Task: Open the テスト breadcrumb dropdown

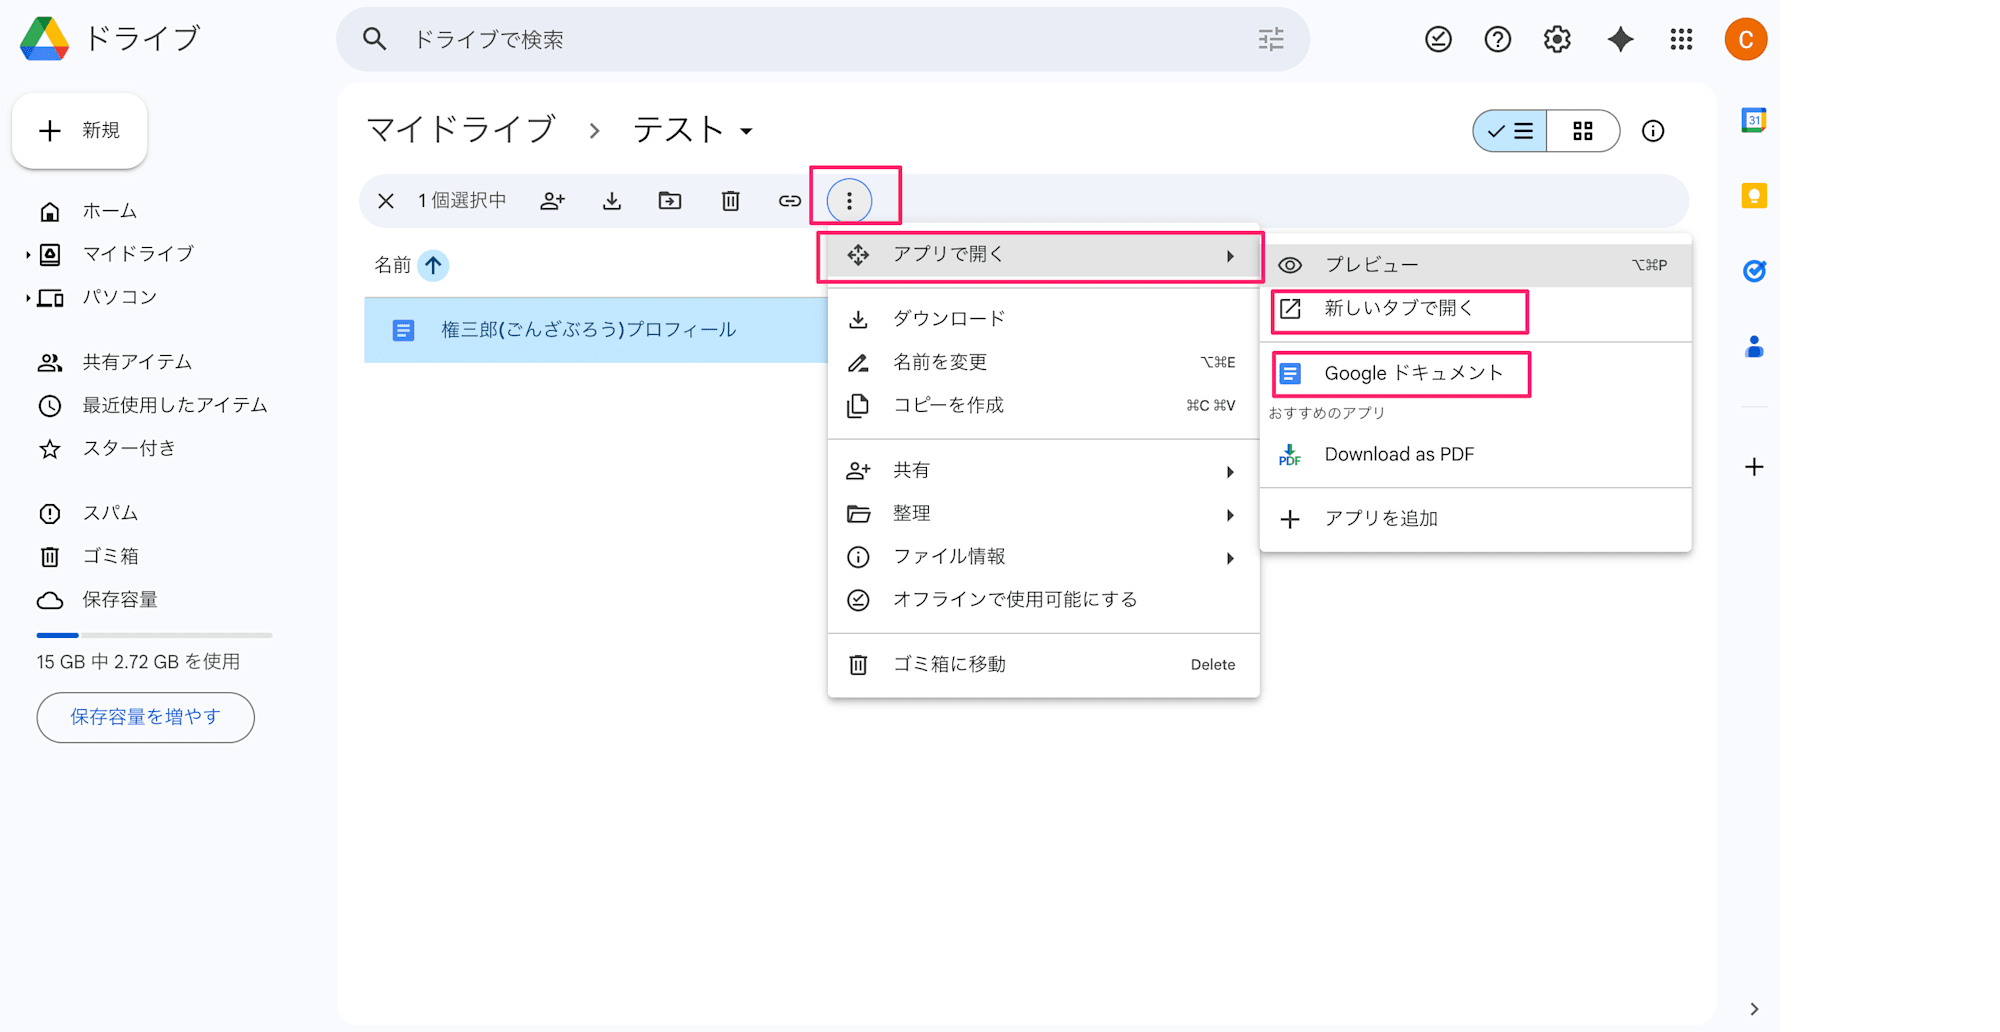Action: click(x=746, y=130)
